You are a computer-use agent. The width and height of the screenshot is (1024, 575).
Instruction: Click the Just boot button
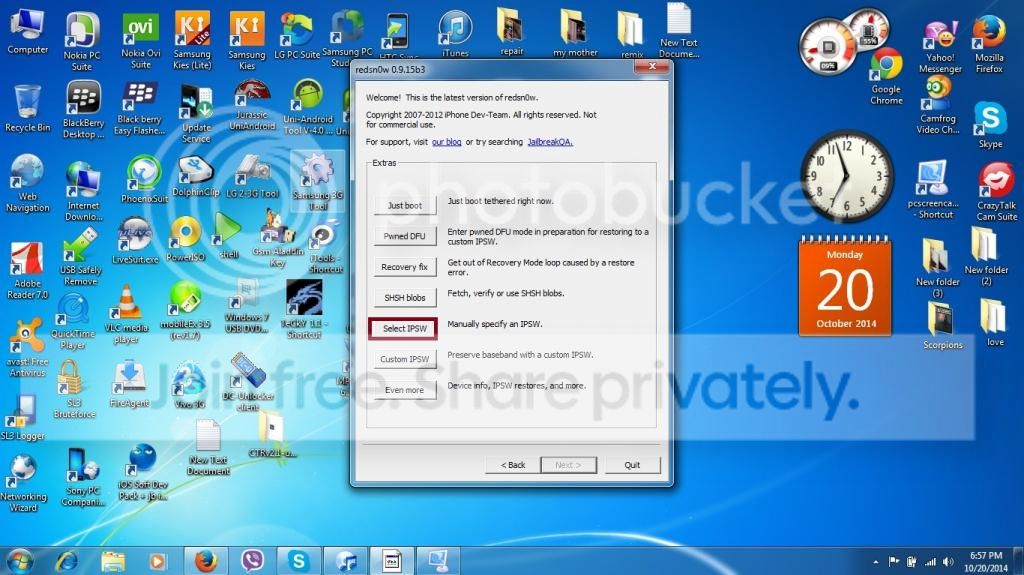[405, 206]
